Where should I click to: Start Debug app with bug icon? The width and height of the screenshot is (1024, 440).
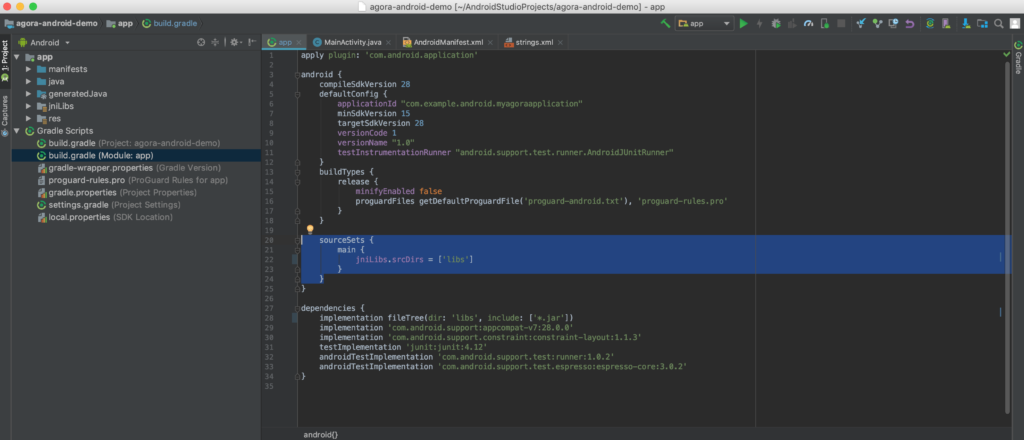click(x=776, y=24)
